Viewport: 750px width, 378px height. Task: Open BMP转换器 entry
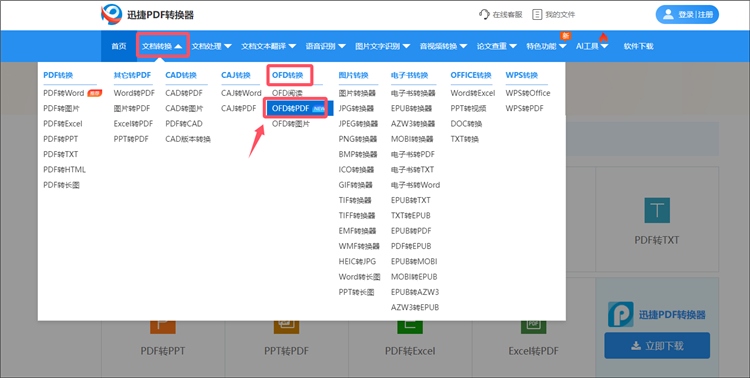pos(358,154)
